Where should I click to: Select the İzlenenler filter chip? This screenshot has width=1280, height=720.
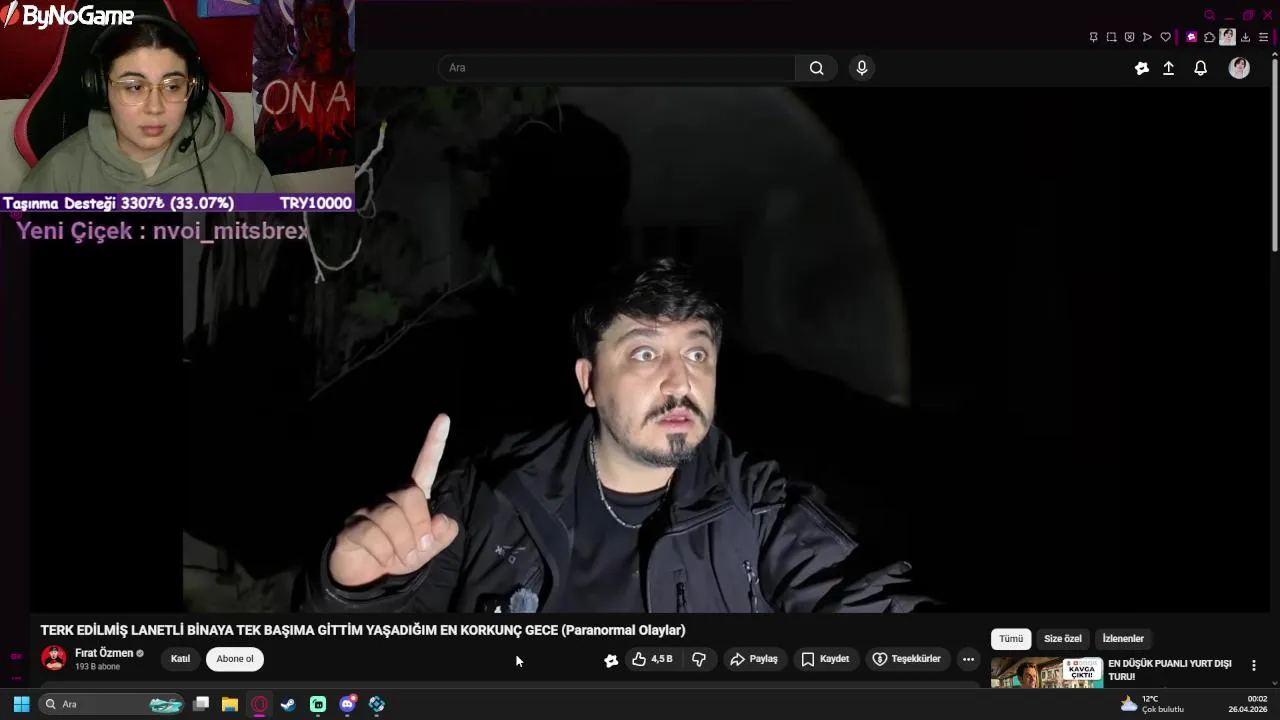pos(1123,639)
